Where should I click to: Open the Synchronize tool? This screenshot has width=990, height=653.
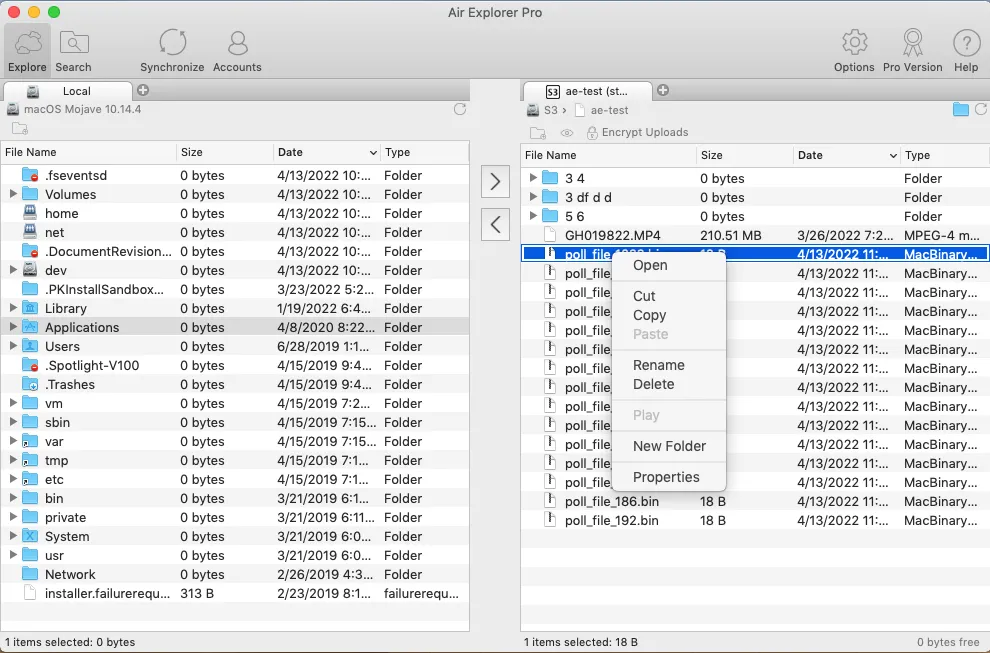(x=172, y=51)
